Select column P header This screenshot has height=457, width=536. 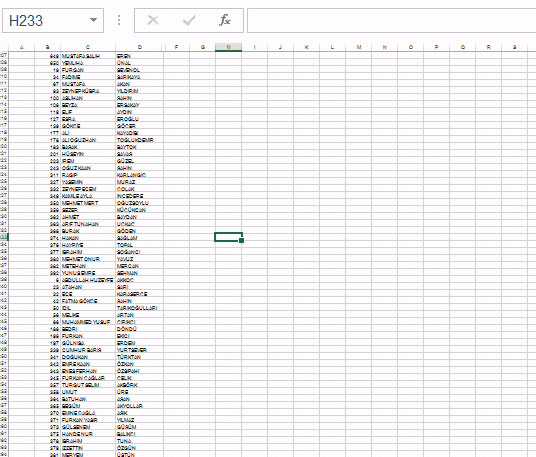pos(437,47)
